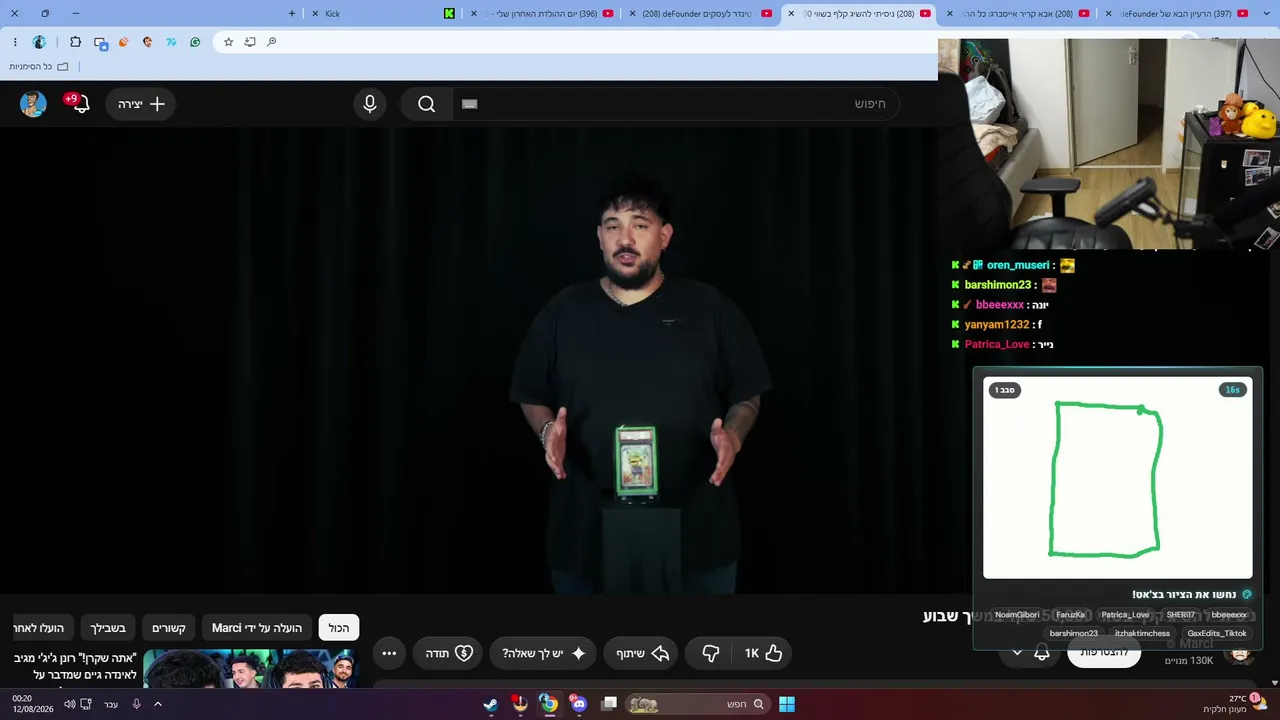1280x720 pixels.
Task: Click the video player to pause
Action: [469, 360]
